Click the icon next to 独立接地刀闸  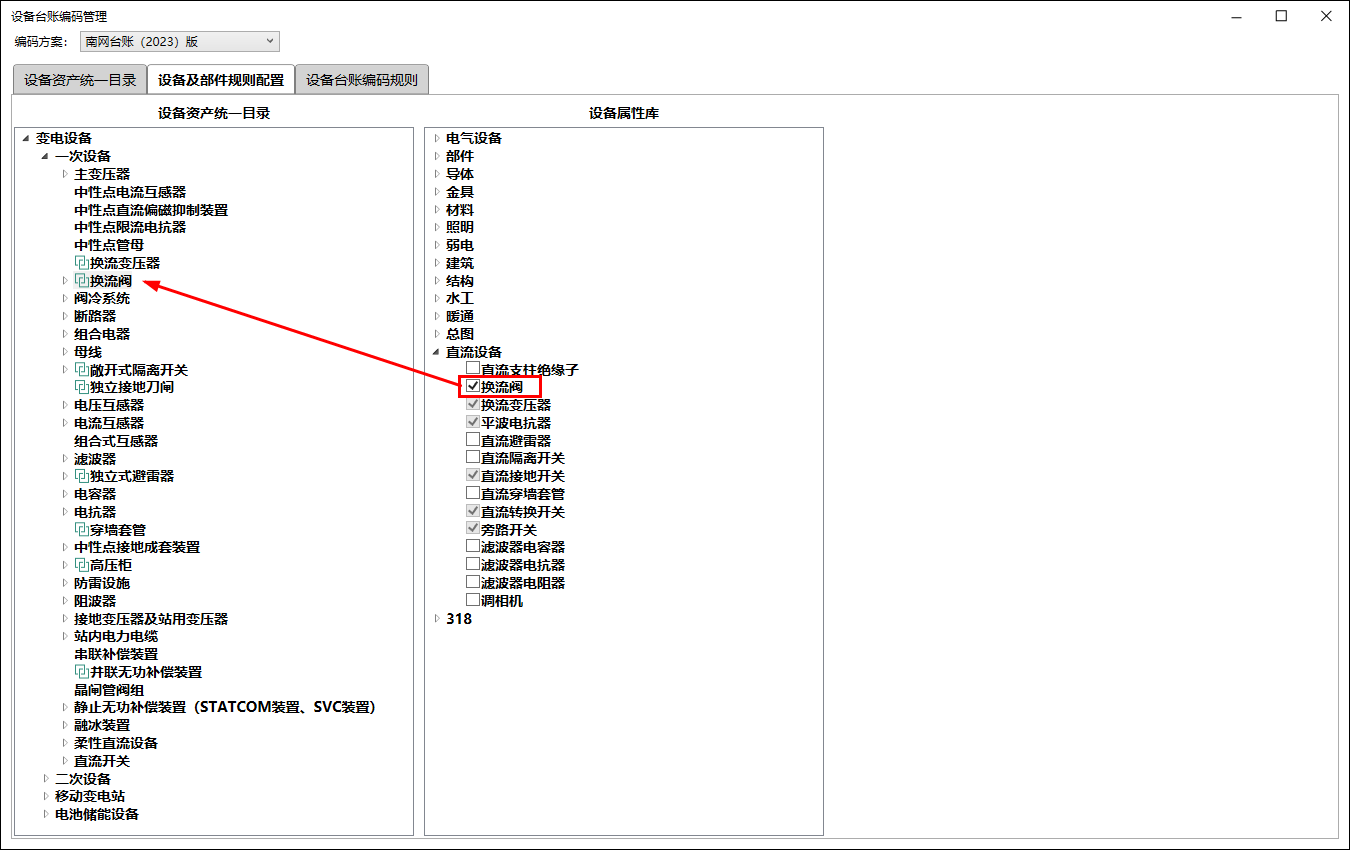82,387
